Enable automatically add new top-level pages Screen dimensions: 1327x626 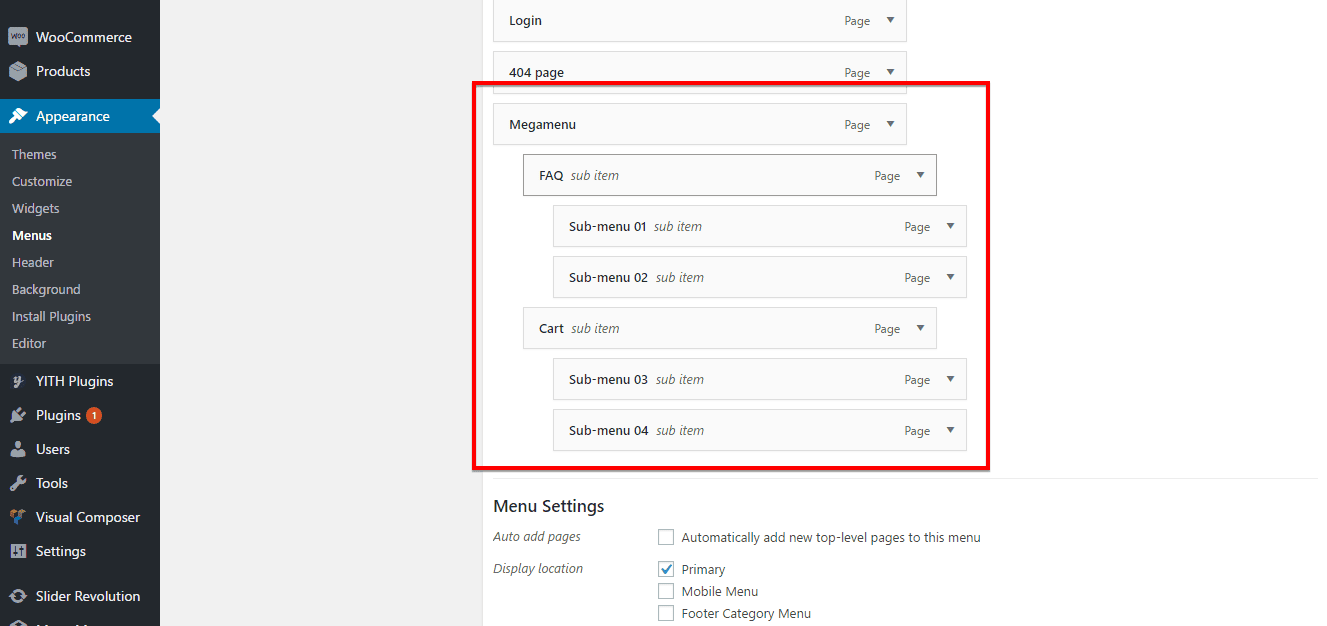tap(666, 537)
